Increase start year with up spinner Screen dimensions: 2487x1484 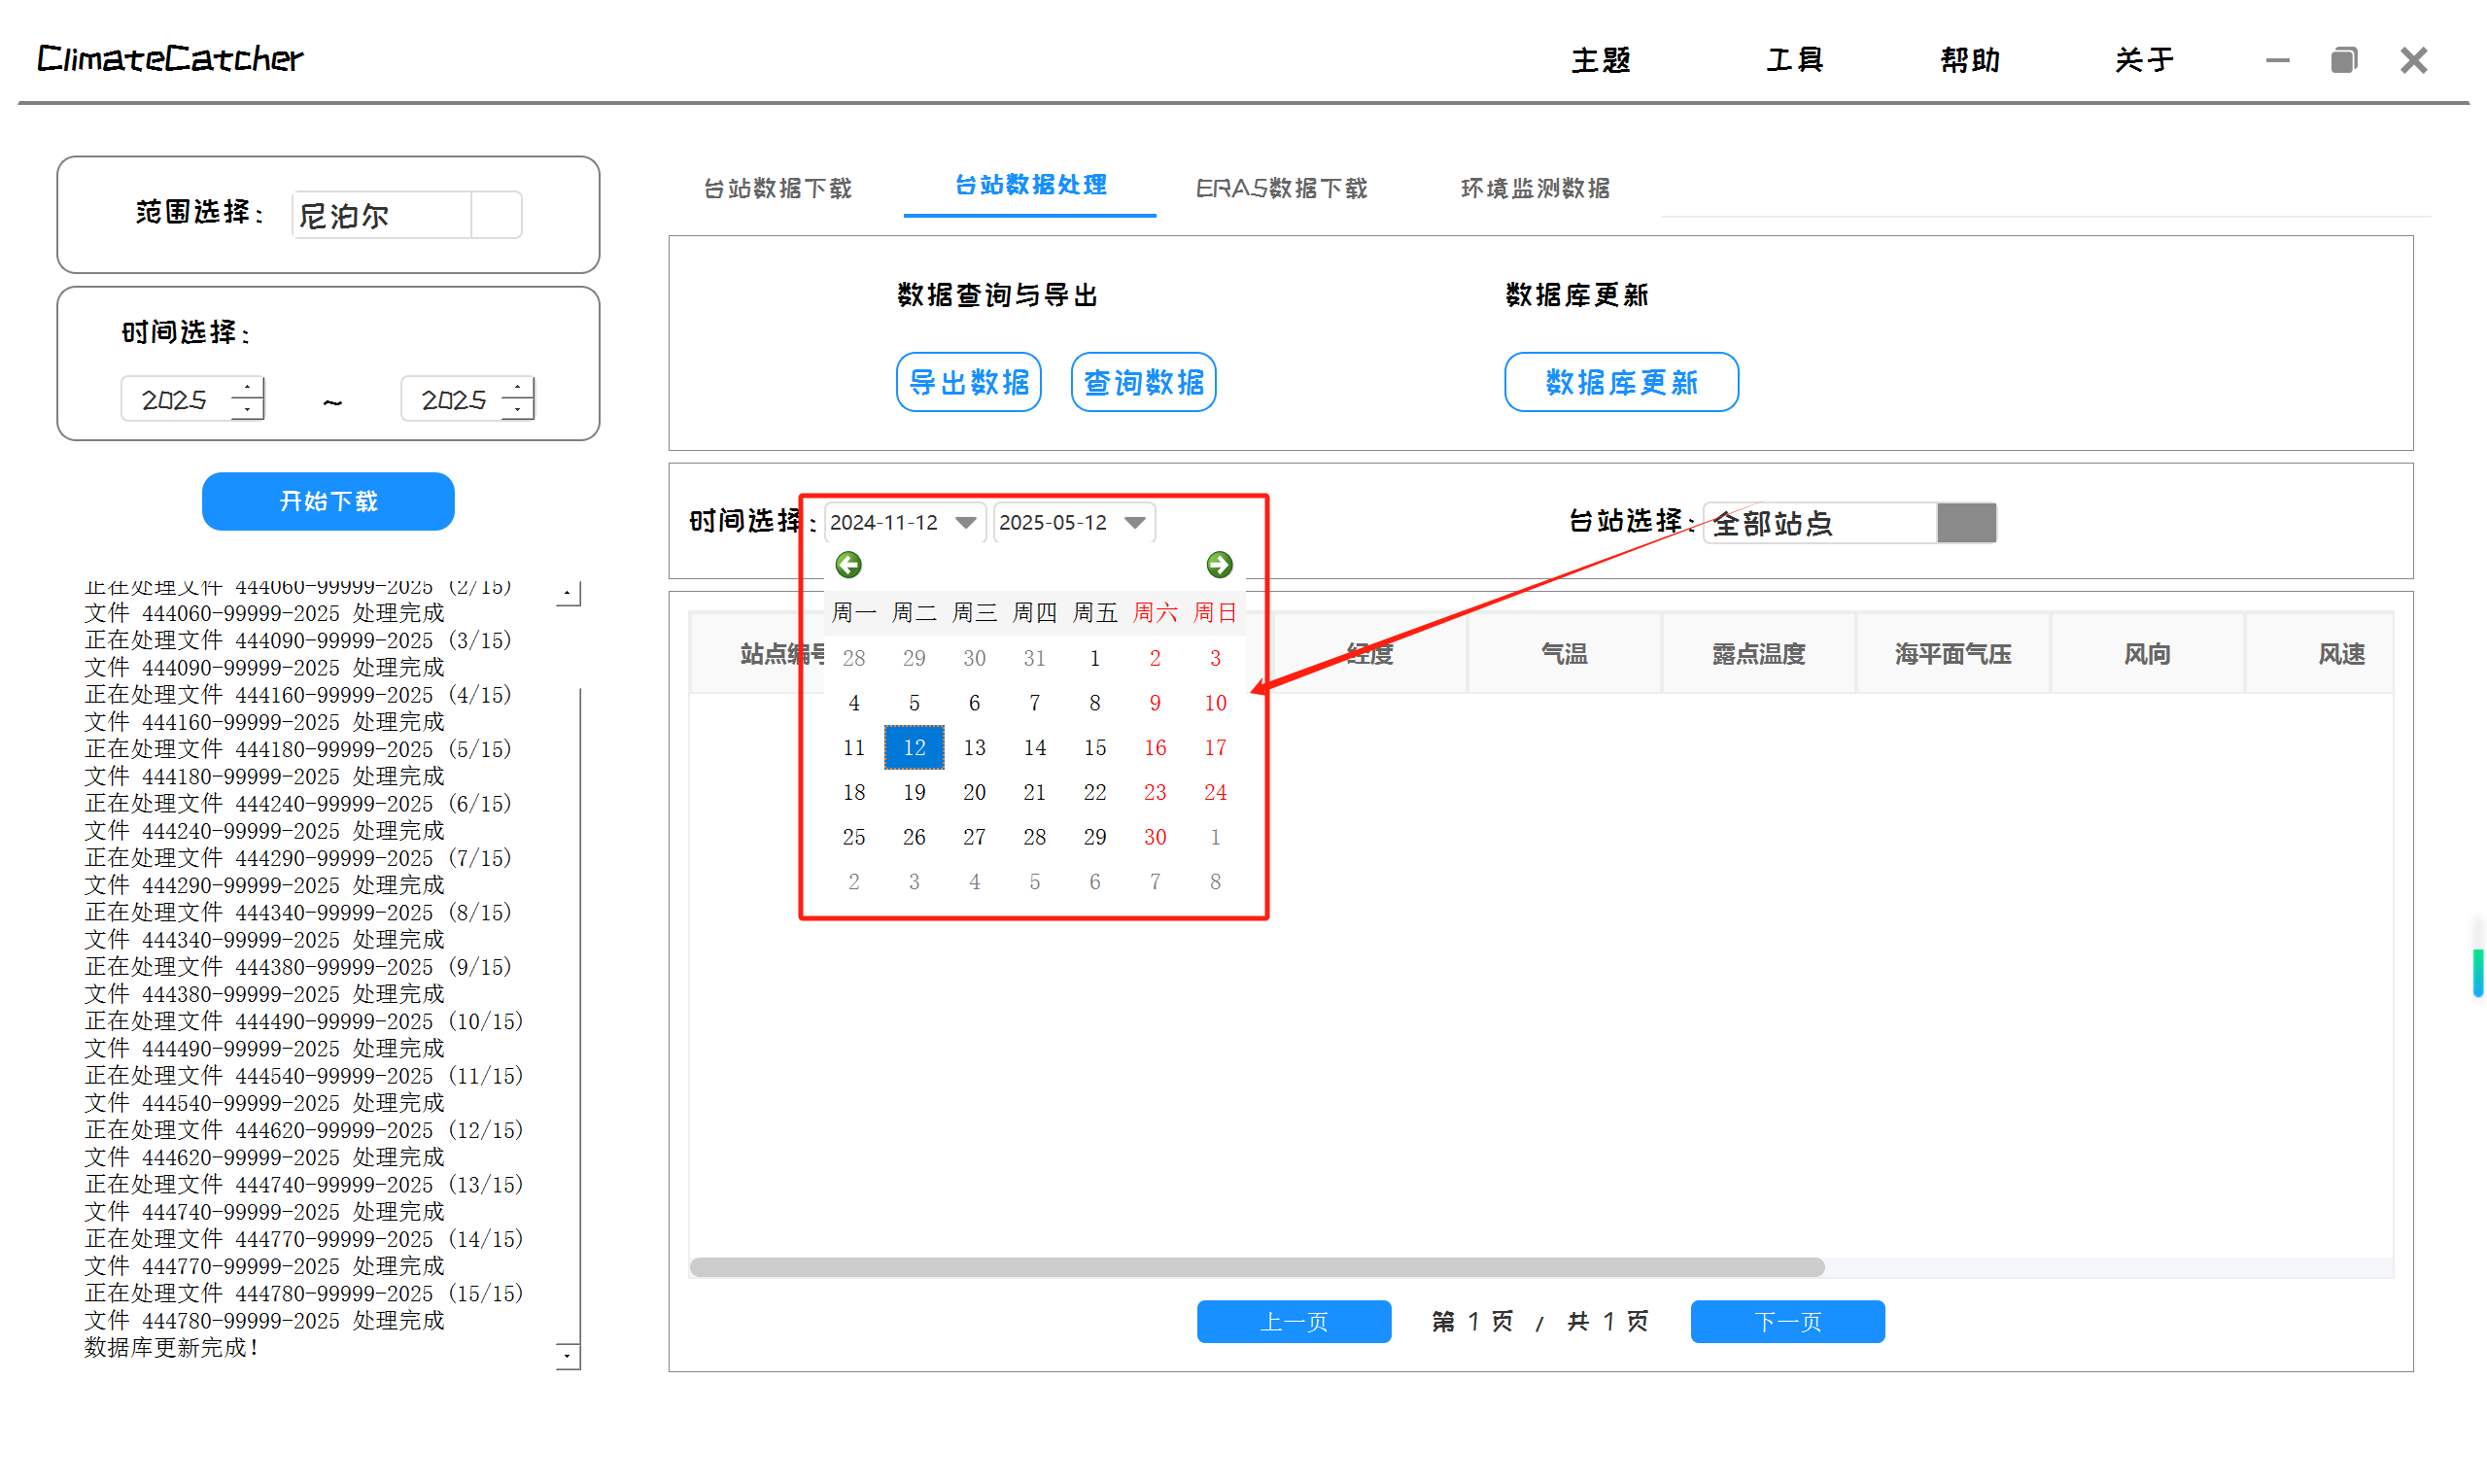pos(247,388)
